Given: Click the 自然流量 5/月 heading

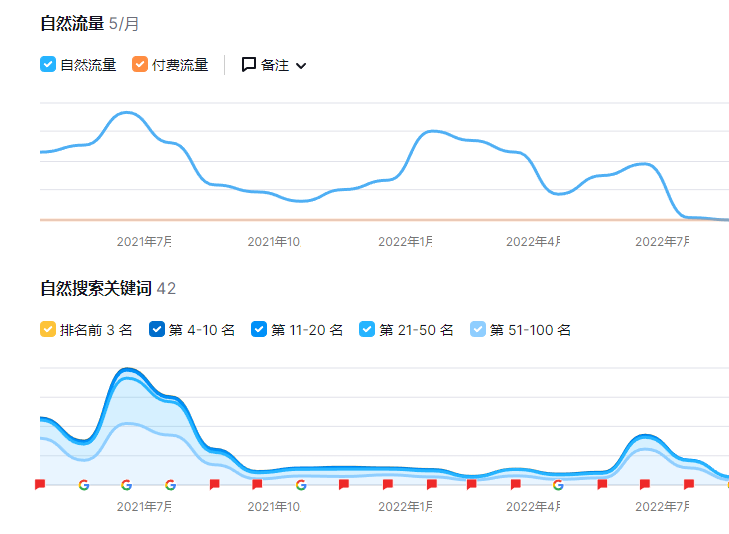Looking at the screenshot, I should [x=89, y=24].
